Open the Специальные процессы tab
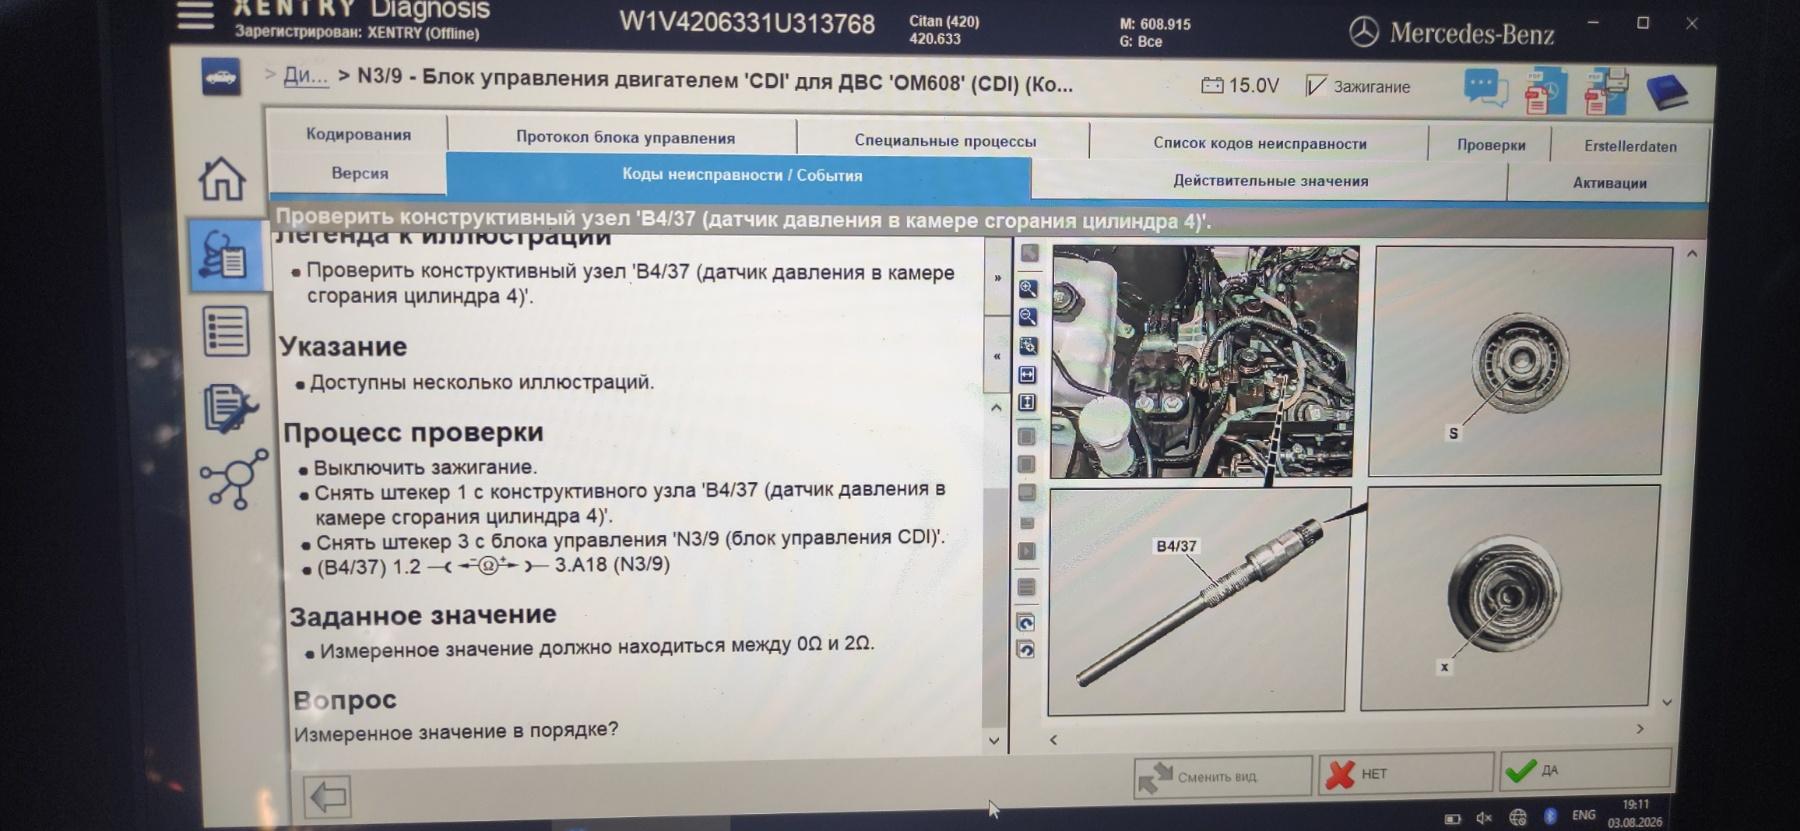 click(x=945, y=141)
